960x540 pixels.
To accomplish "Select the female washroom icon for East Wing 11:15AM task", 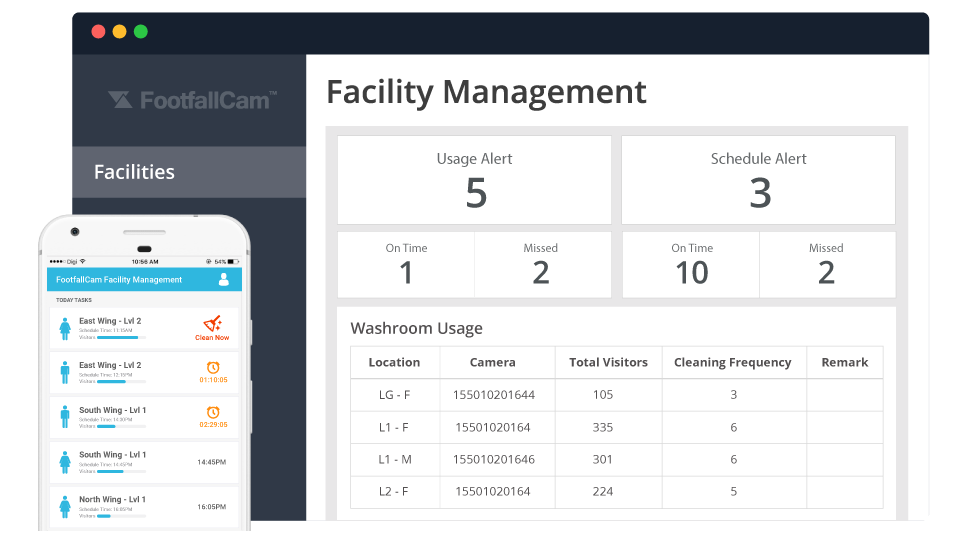I will [65, 328].
